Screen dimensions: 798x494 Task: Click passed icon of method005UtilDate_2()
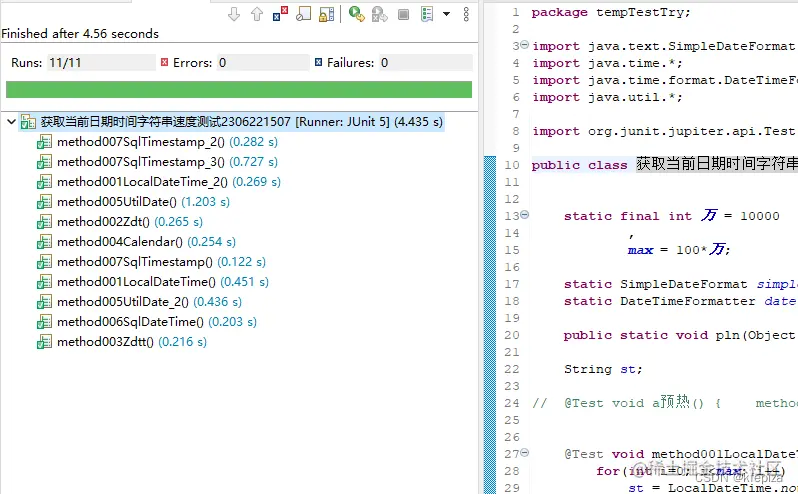coord(44,302)
